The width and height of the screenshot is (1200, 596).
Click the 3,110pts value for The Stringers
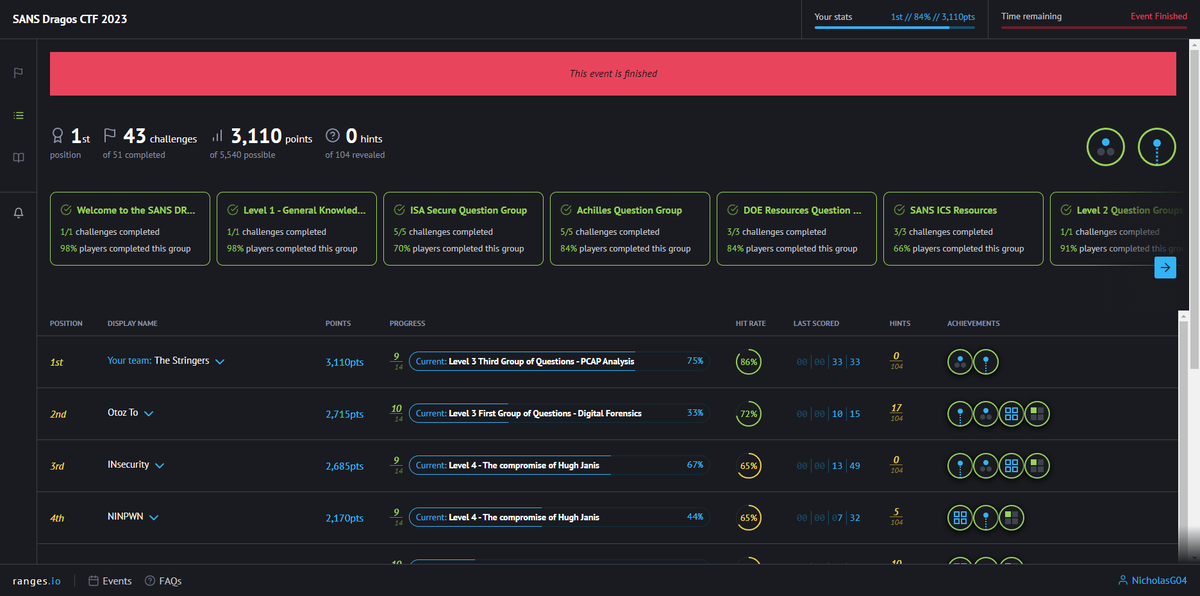pos(345,361)
